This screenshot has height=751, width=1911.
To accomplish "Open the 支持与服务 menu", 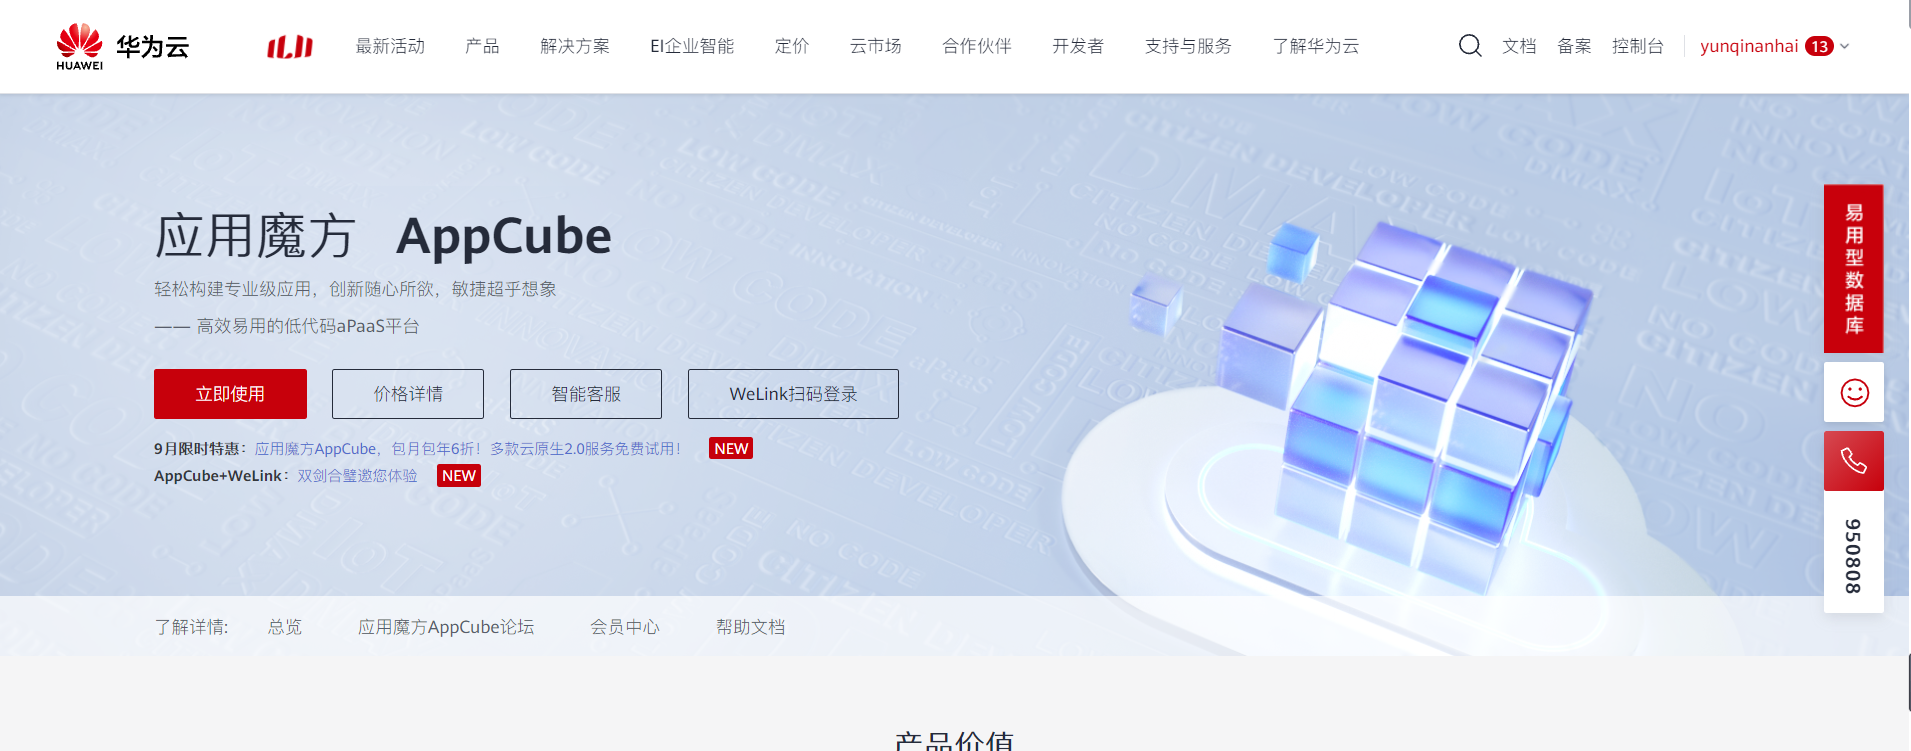I will coord(1188,46).
